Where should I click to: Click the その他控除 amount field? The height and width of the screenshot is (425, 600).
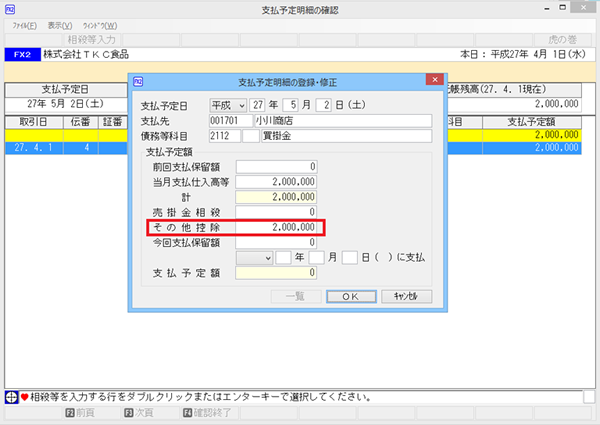(x=276, y=227)
